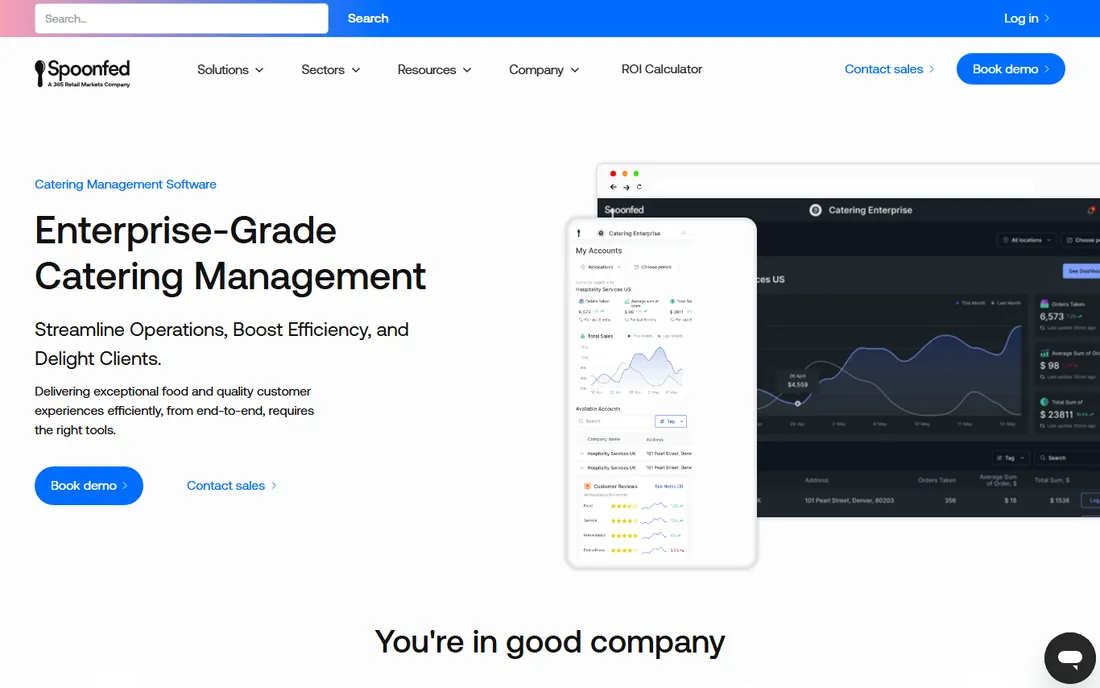This screenshot has height=688, width=1100.
Task: Expand the Resources menu
Action: point(434,69)
